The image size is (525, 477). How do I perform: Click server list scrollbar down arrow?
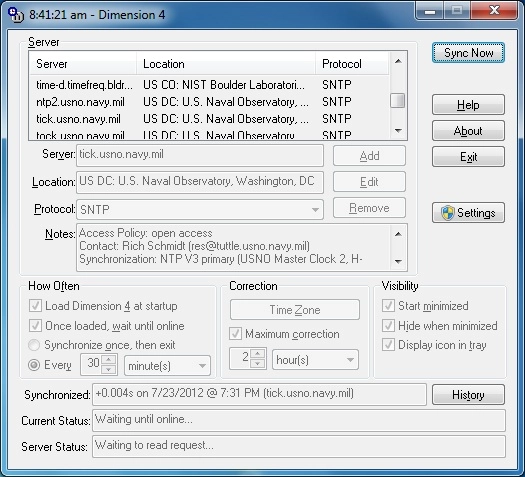(398, 131)
